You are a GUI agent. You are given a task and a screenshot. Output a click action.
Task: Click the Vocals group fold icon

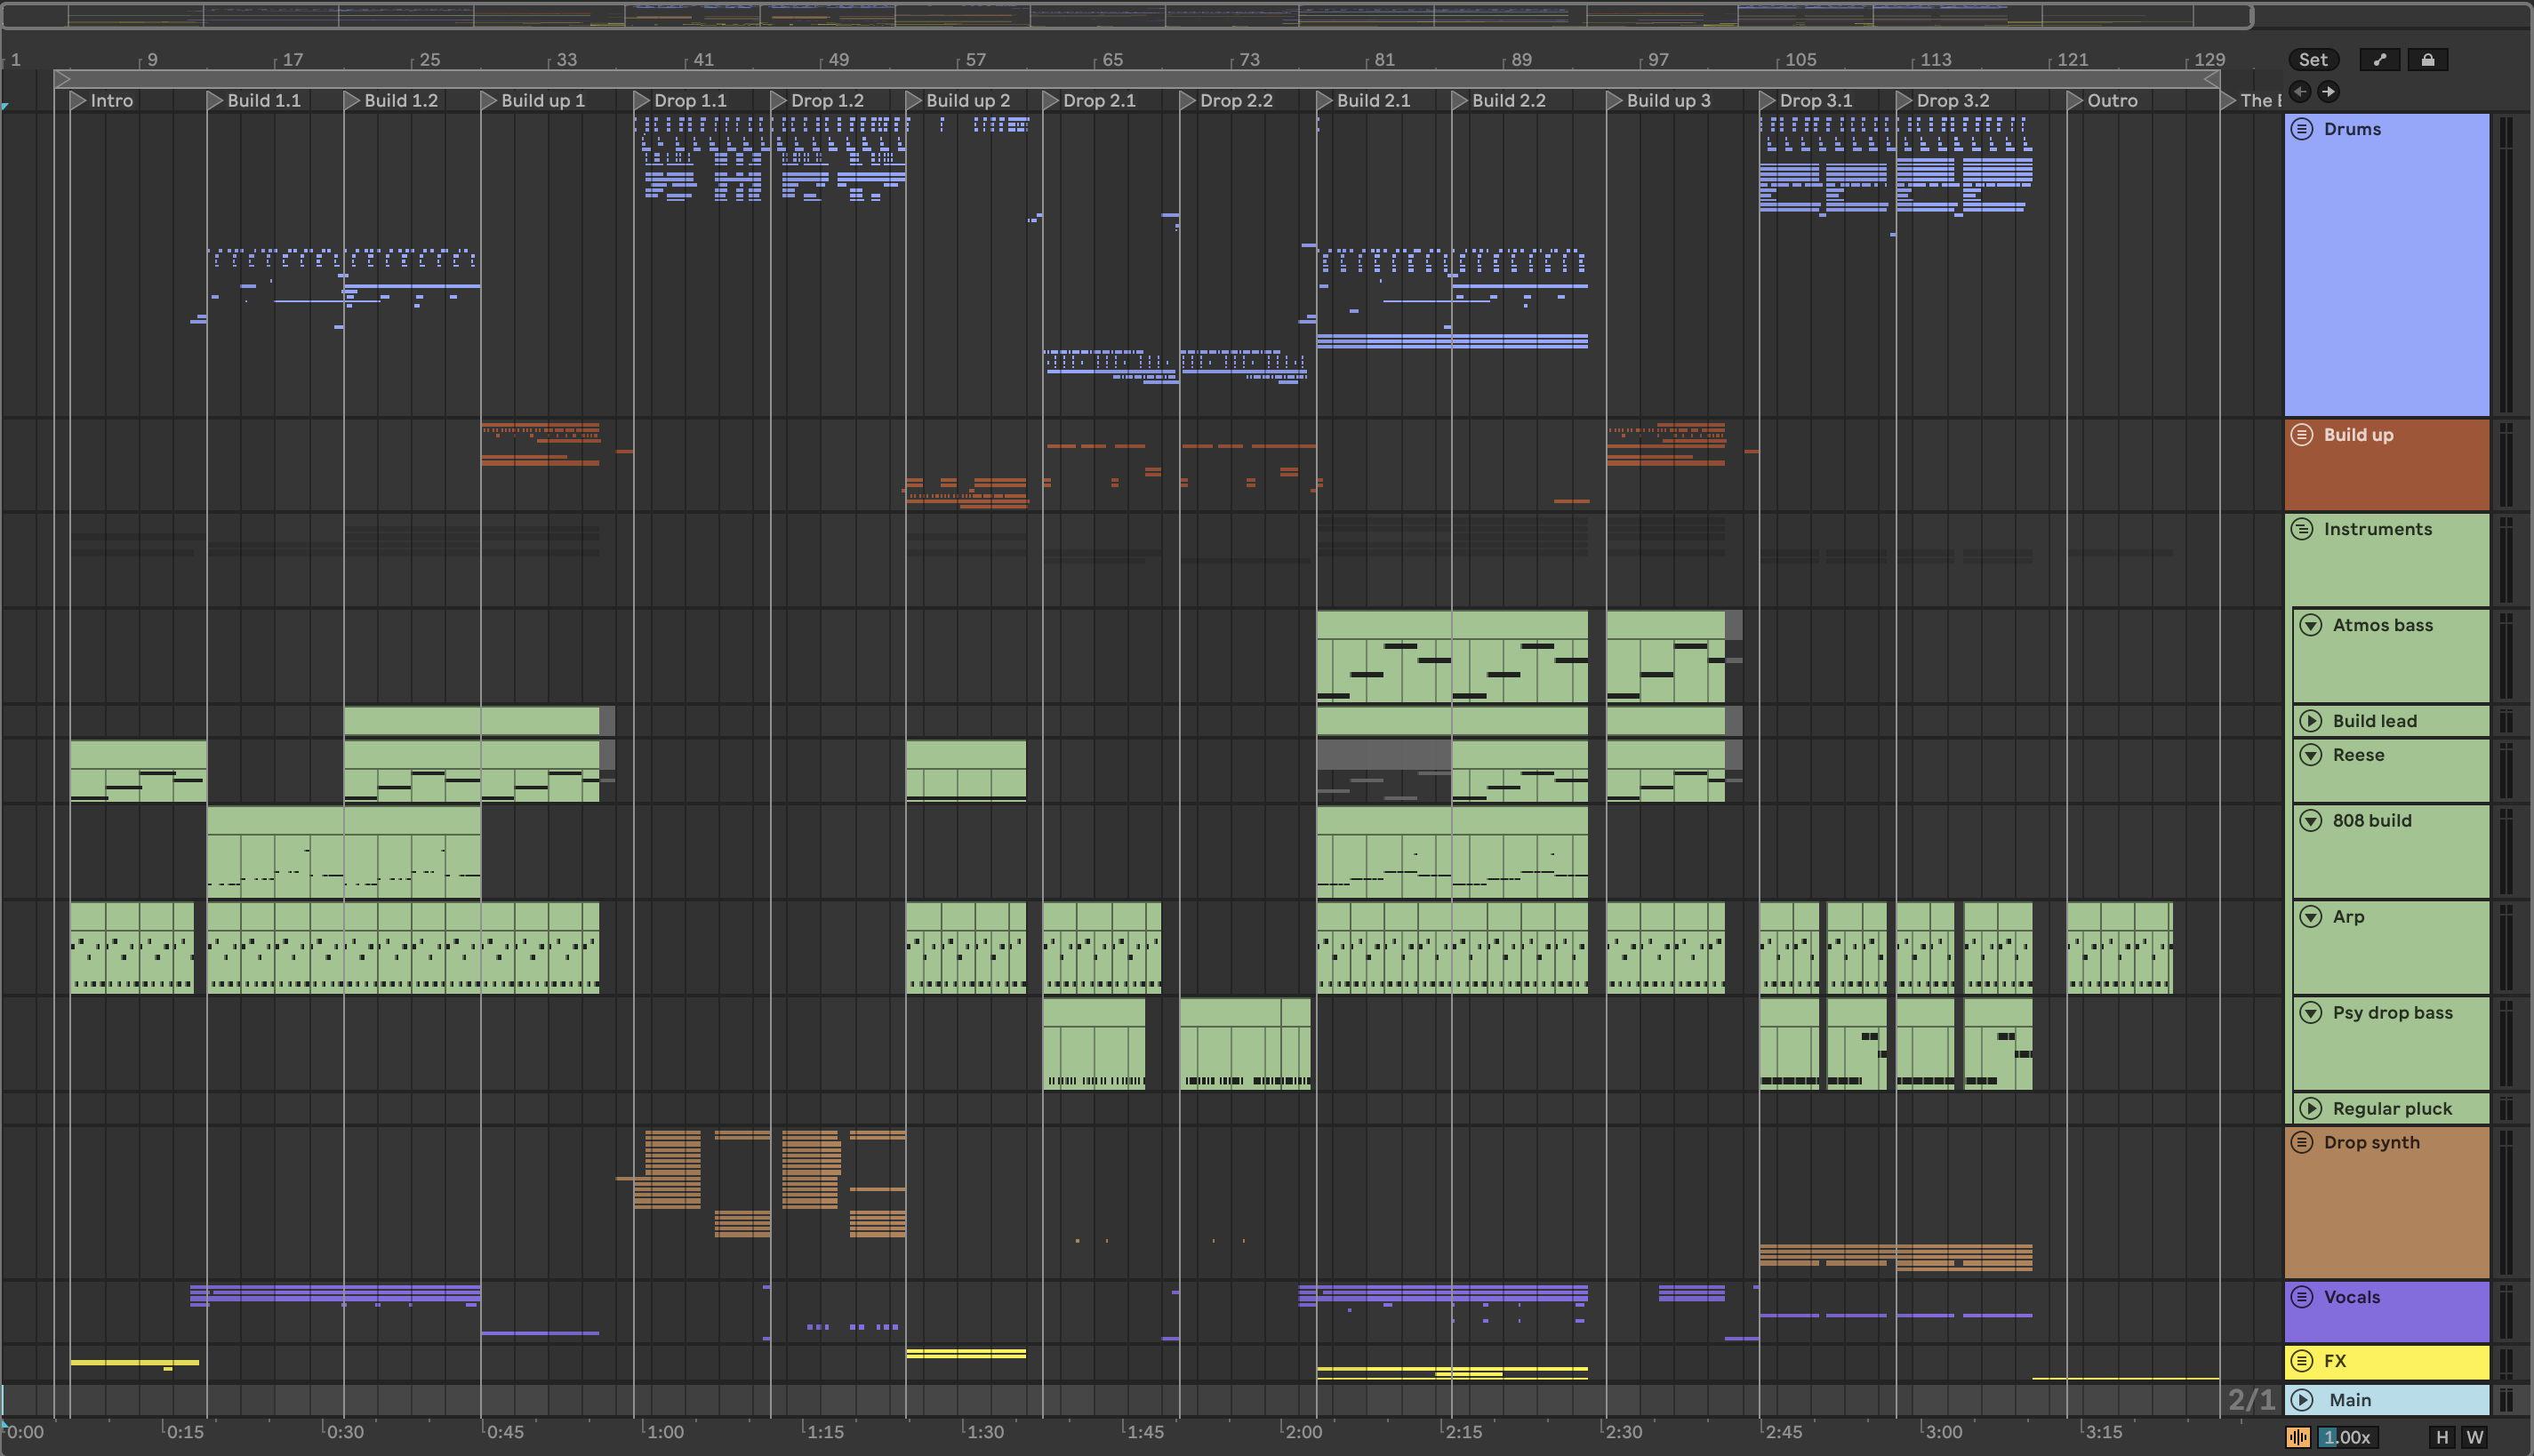point(2302,1297)
